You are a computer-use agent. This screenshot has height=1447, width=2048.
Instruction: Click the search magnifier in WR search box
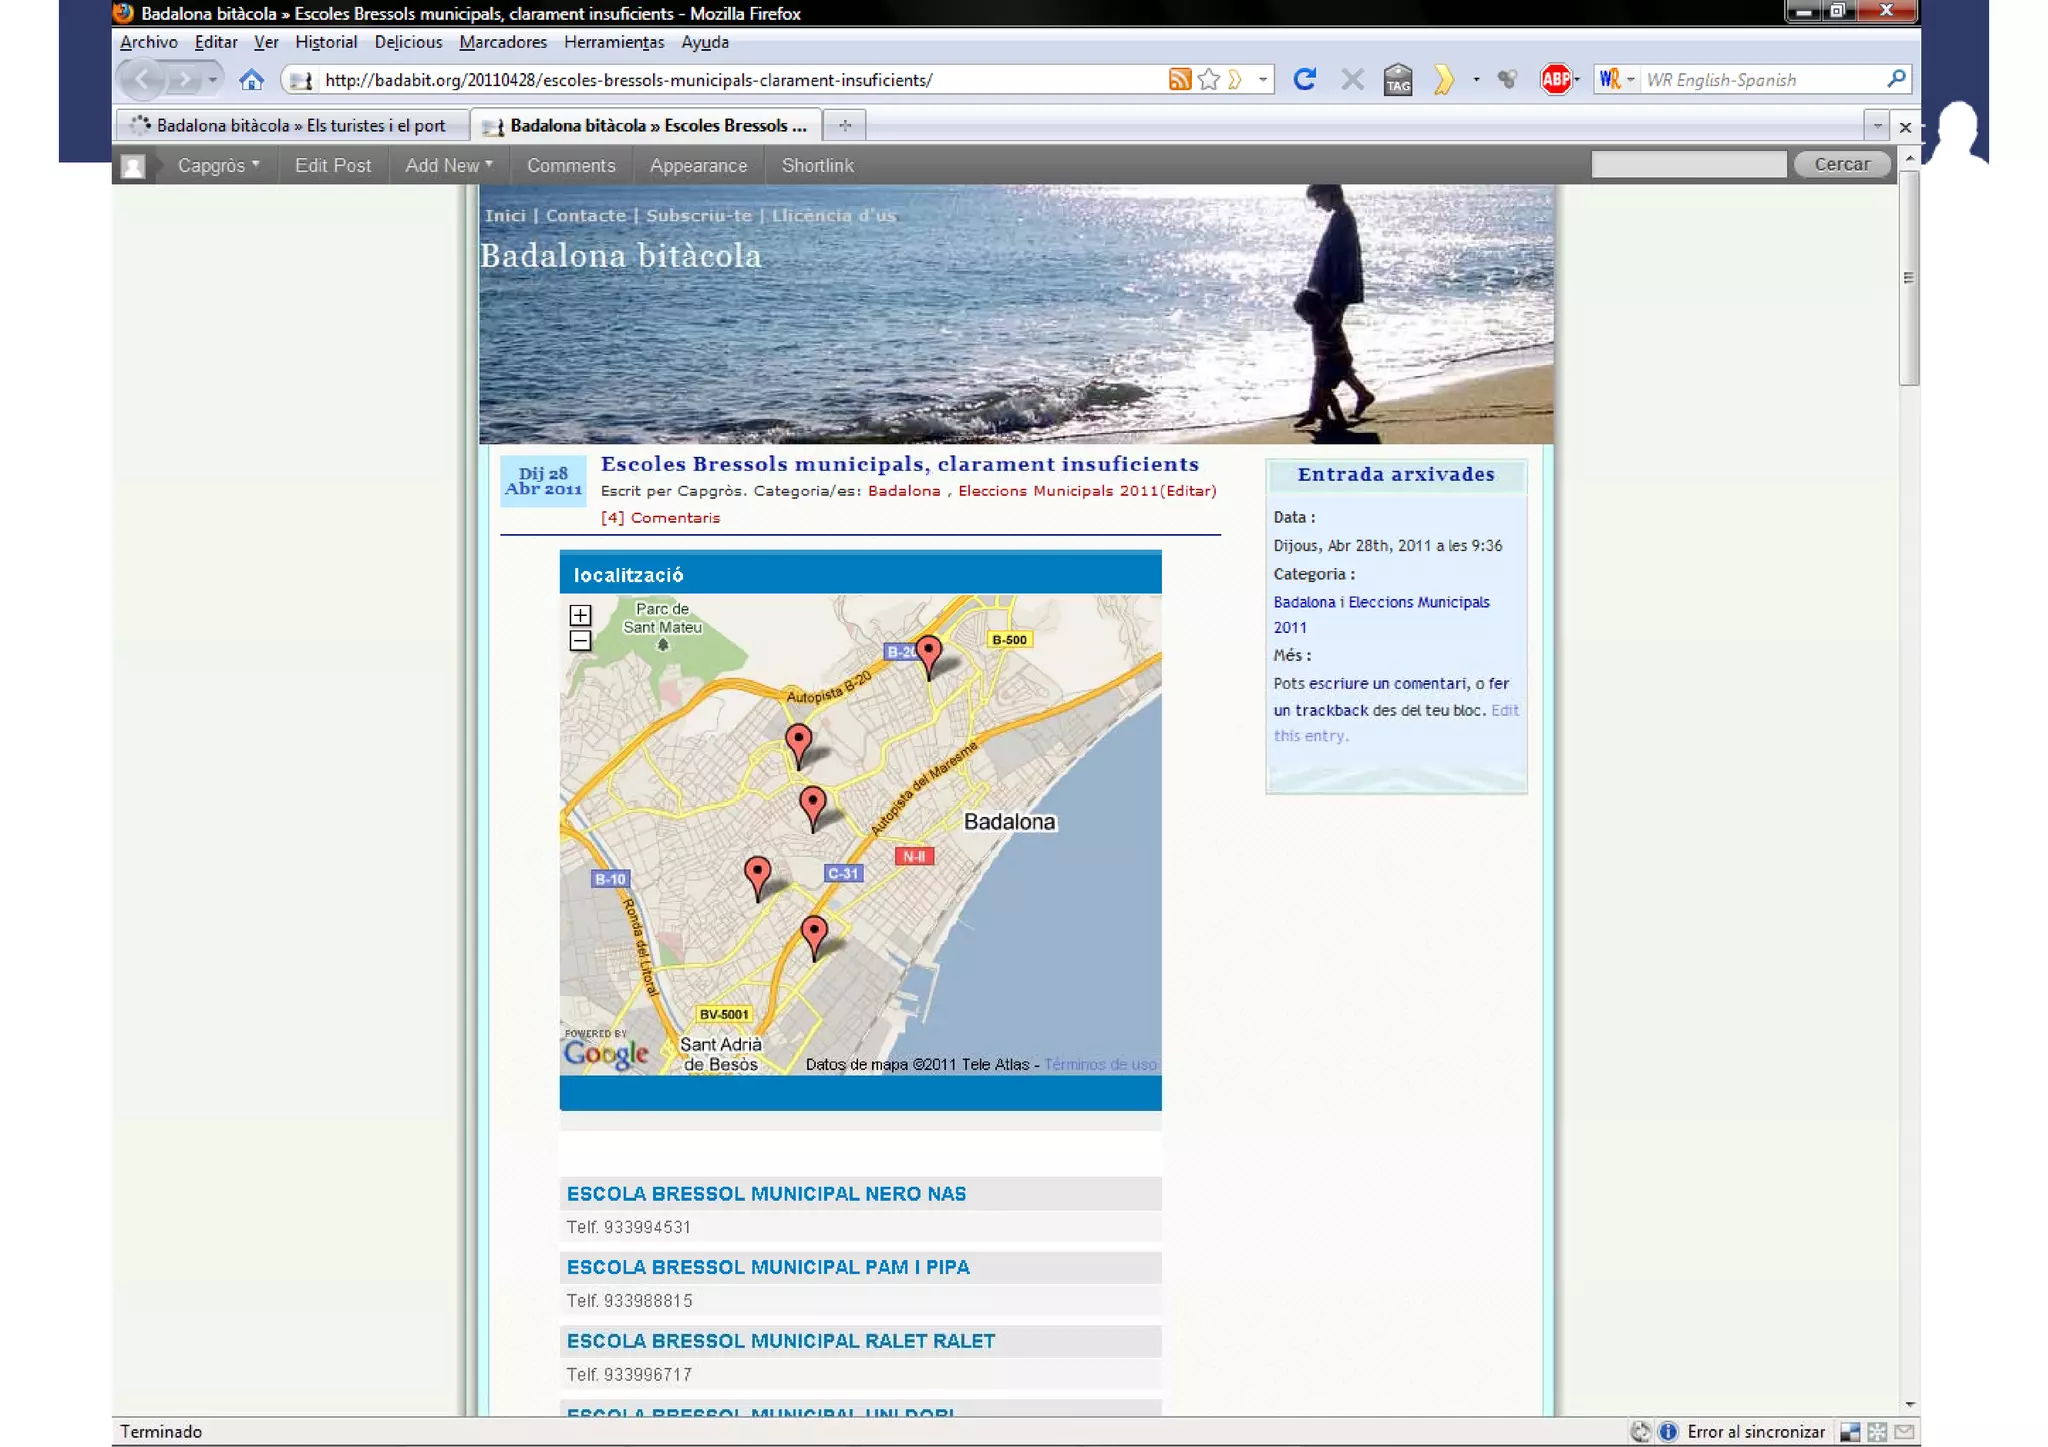click(1896, 79)
